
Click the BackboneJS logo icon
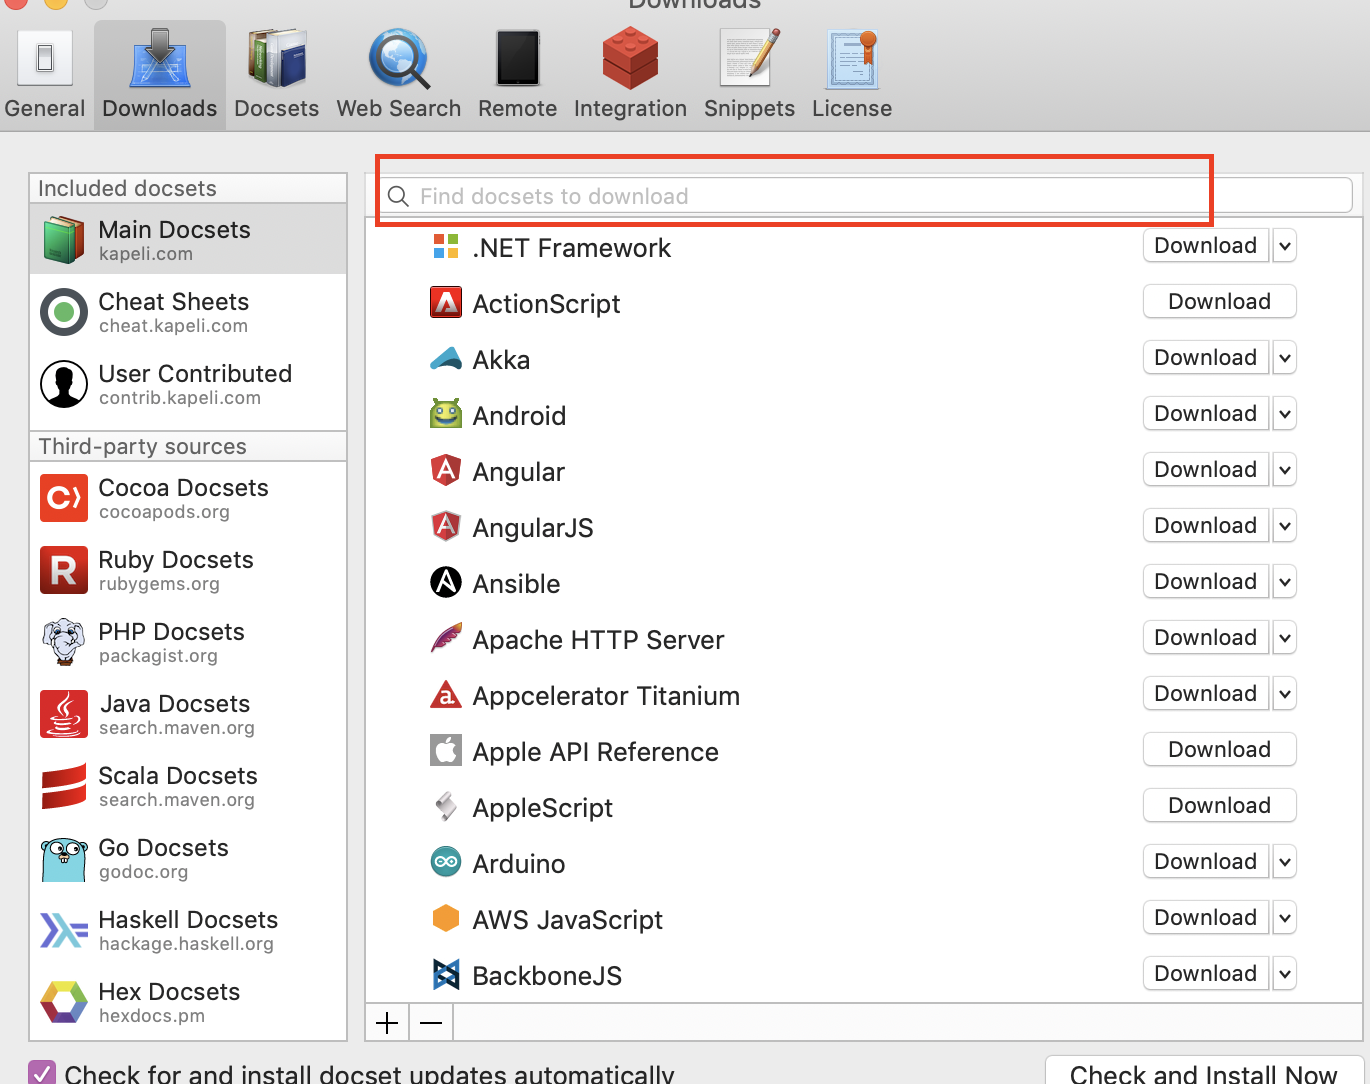[446, 974]
